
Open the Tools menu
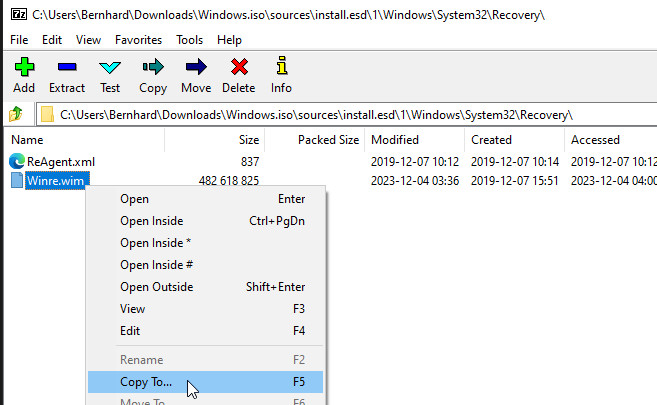tap(189, 40)
